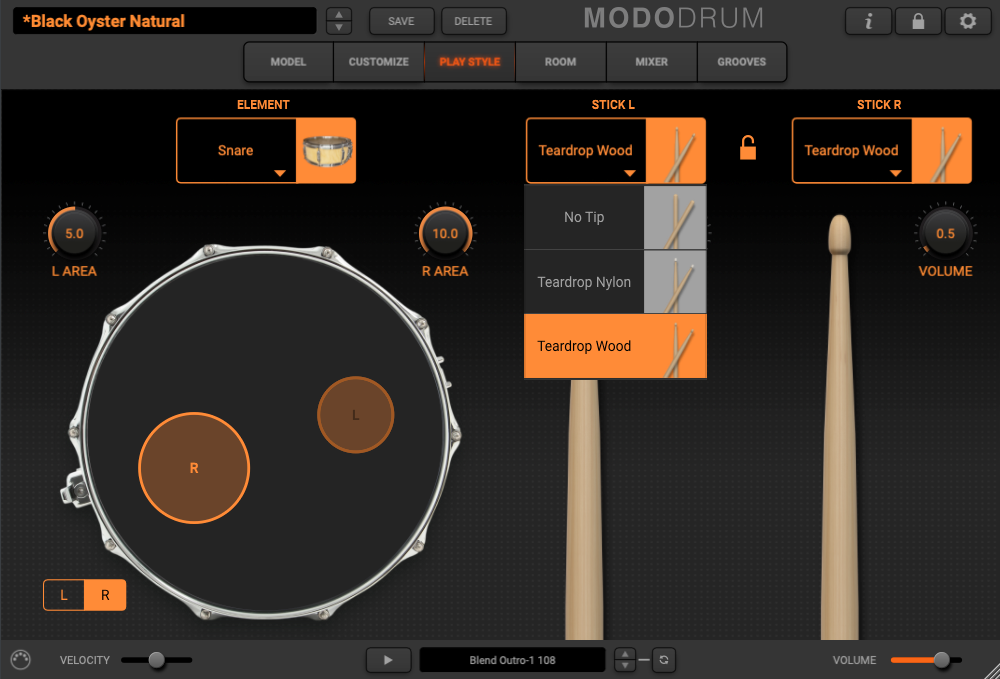Click the loop groove refresh icon
1000x679 pixels.
pos(664,660)
